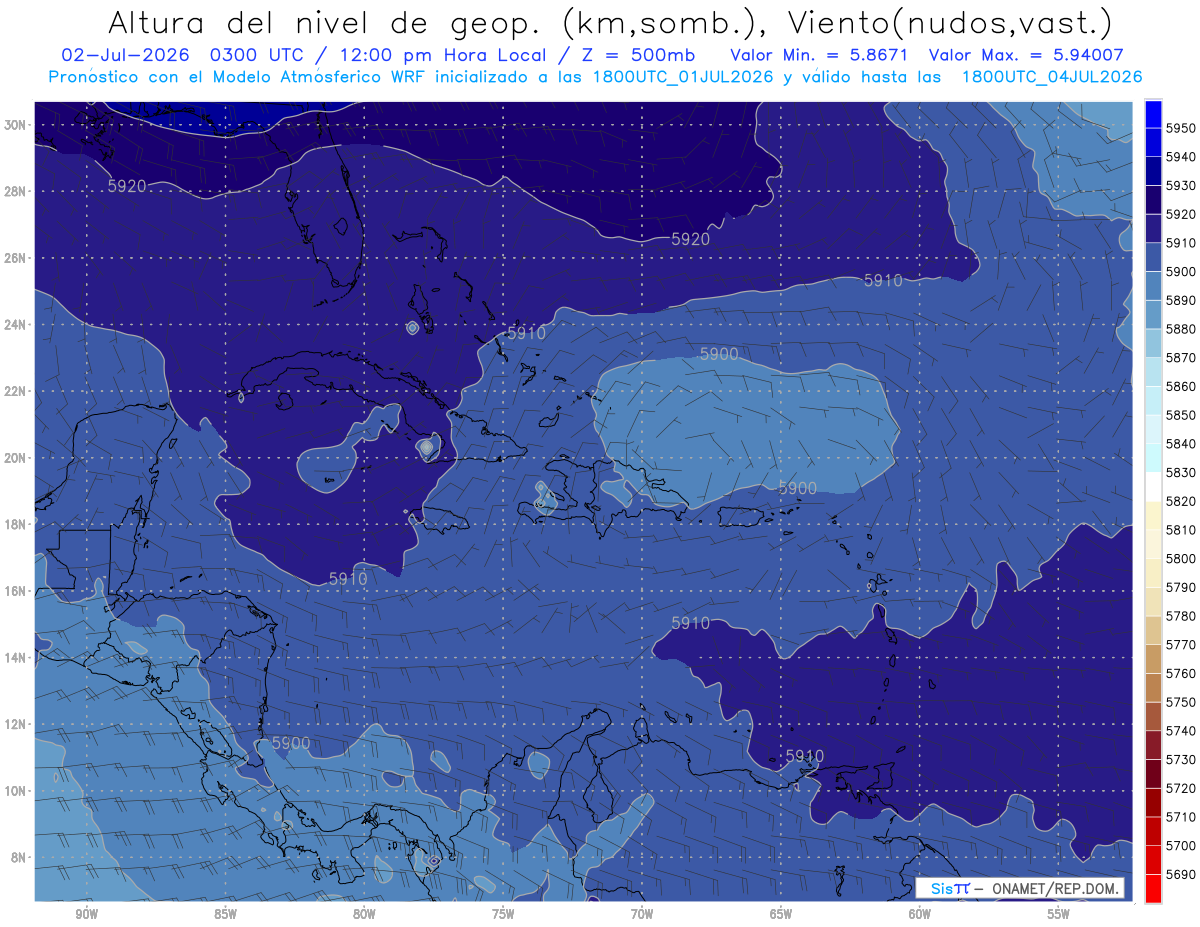Click the 5810 colorbar label

point(1181,530)
